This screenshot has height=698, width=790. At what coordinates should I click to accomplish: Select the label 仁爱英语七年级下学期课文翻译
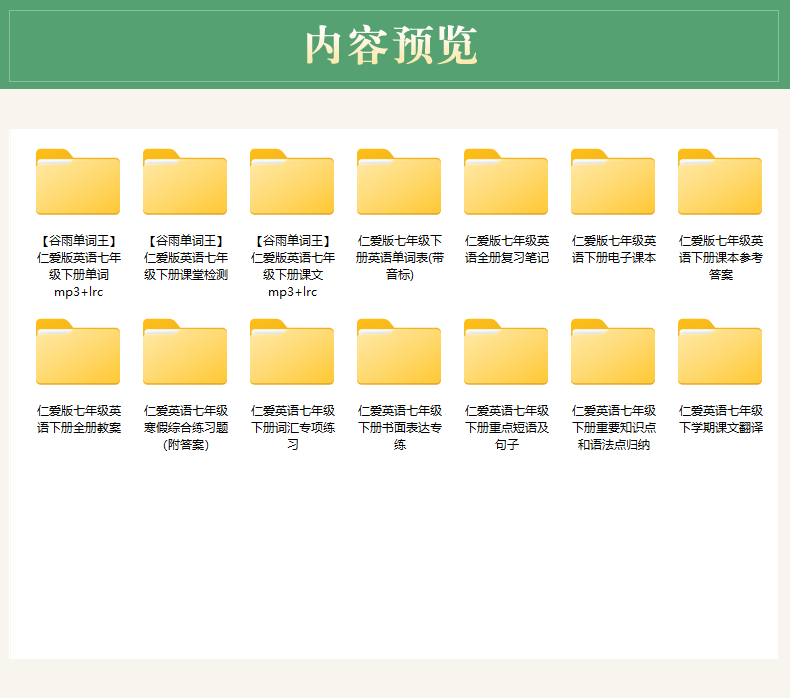coord(720,419)
